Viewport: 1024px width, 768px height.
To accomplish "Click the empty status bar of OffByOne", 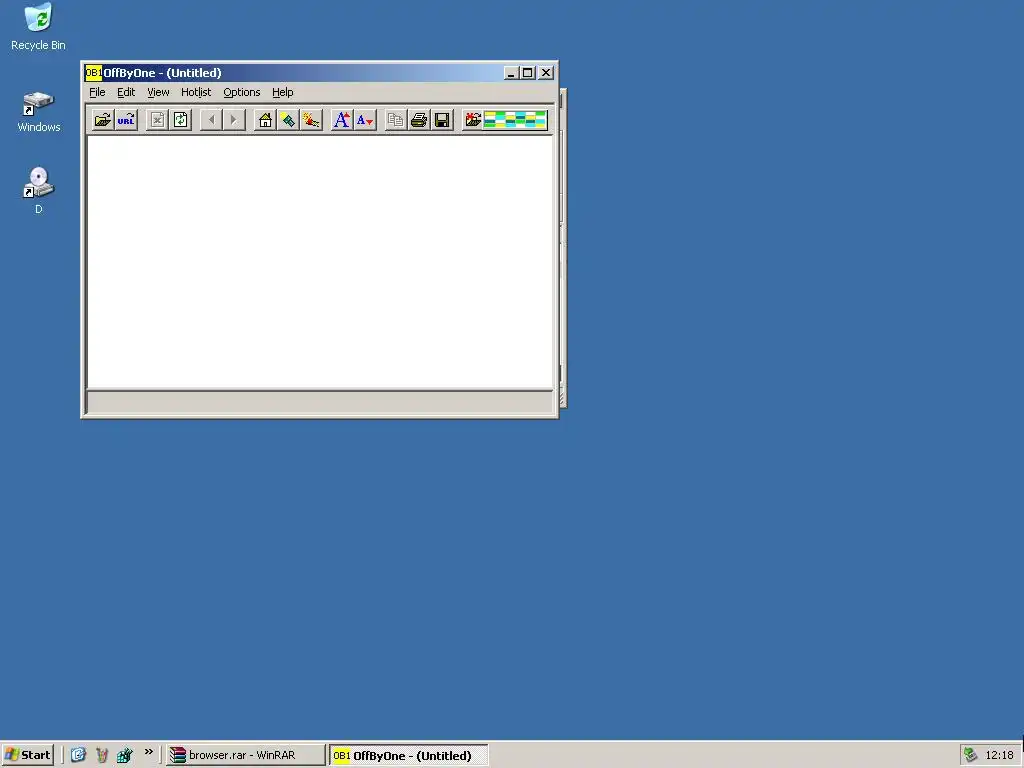I will pos(319,402).
